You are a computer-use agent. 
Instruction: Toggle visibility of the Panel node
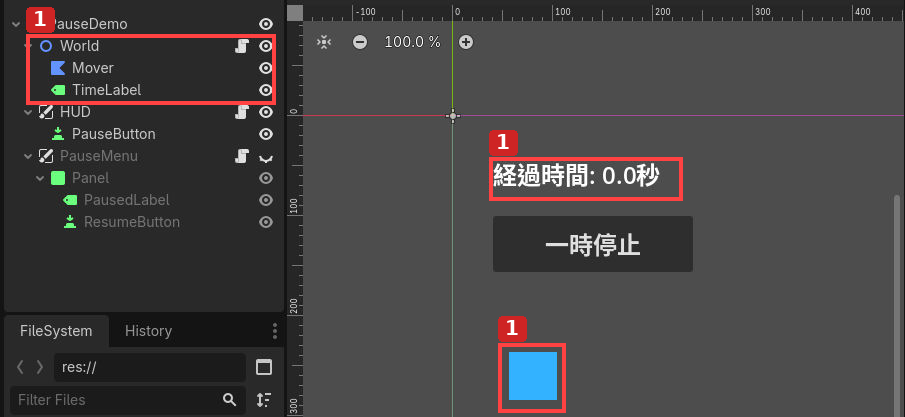[265, 178]
